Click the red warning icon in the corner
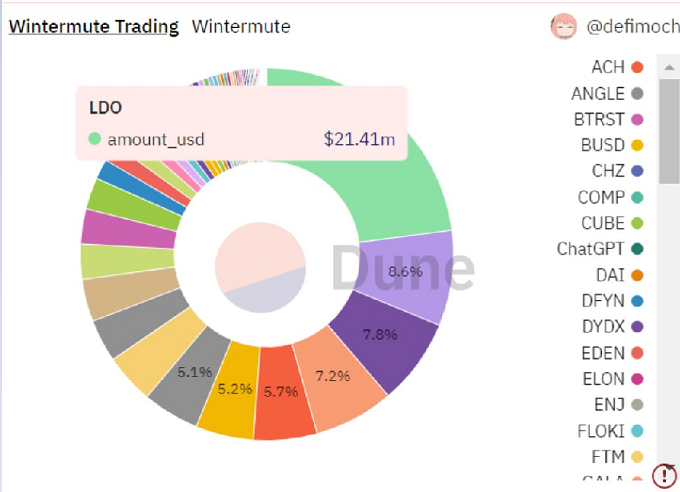The width and height of the screenshot is (680, 492). (664, 476)
